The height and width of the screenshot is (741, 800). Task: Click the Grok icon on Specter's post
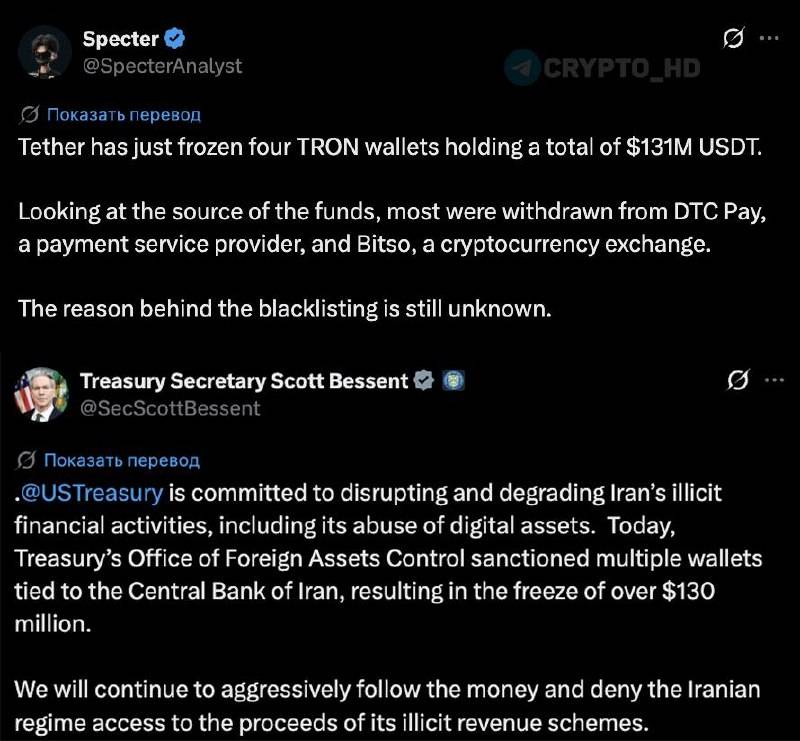(734, 38)
